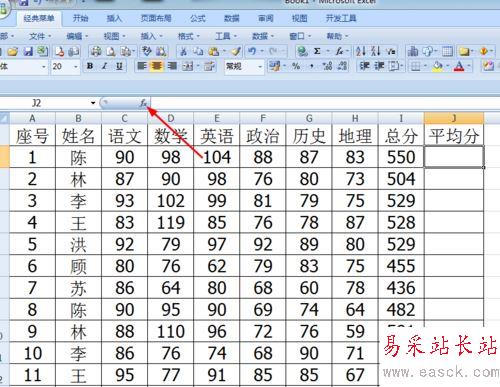Toggle Merge and Center
Image resolution: width=500 pixels, height=387 pixels.
click(x=187, y=66)
